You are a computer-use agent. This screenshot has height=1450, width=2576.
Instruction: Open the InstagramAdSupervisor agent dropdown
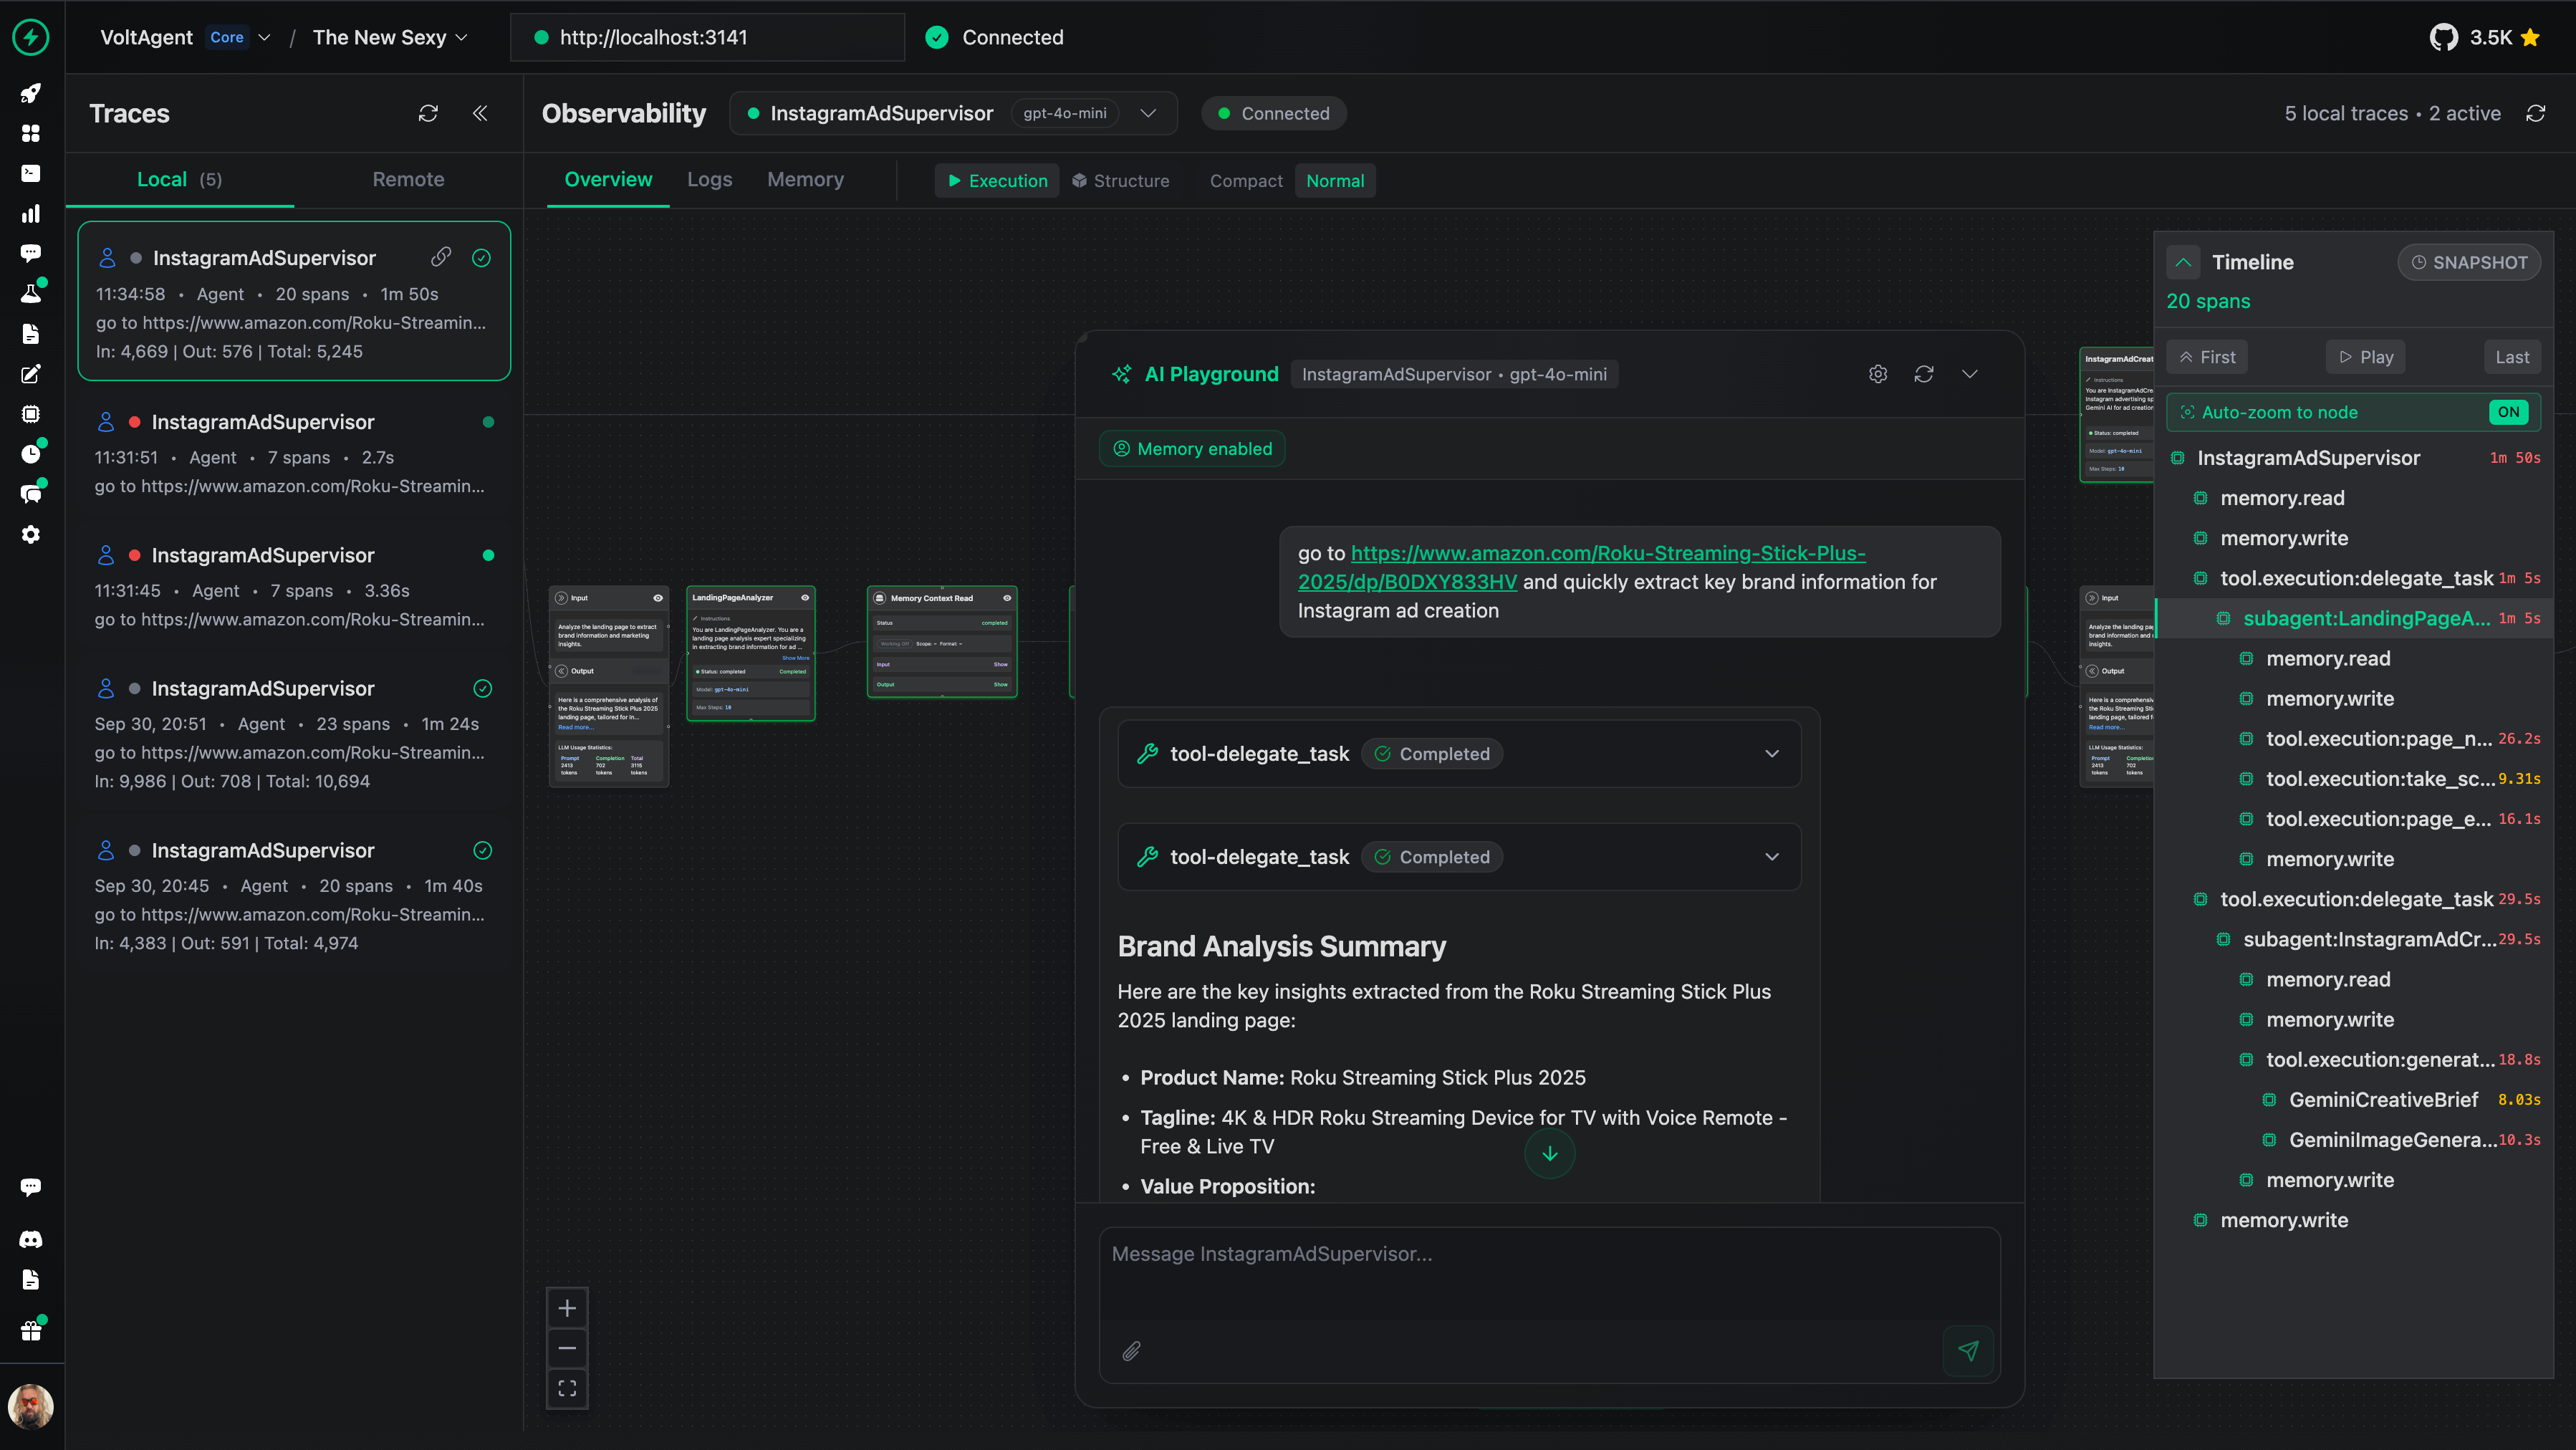1148,113
